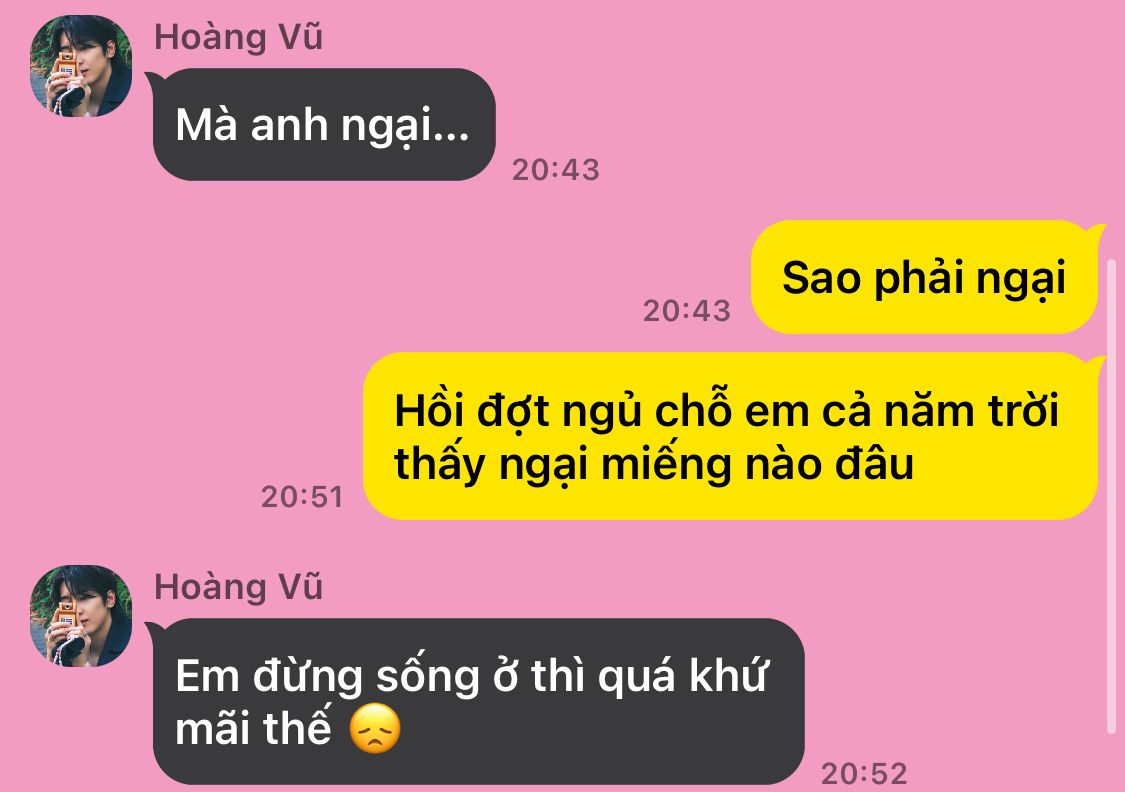Select the yellow "Sao phải ngại" bubble

tap(926, 277)
